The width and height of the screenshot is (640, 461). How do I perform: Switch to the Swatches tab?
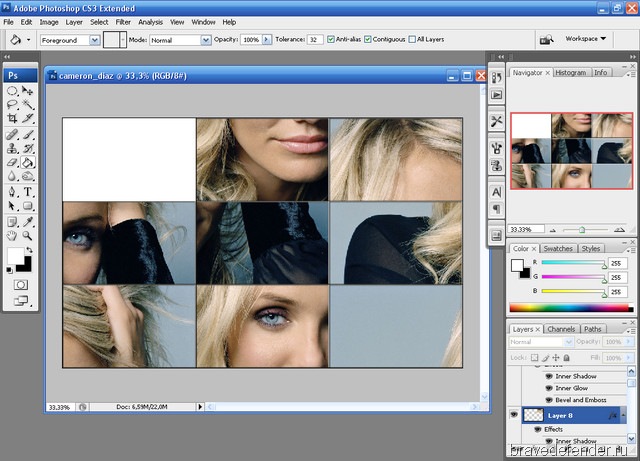click(558, 249)
